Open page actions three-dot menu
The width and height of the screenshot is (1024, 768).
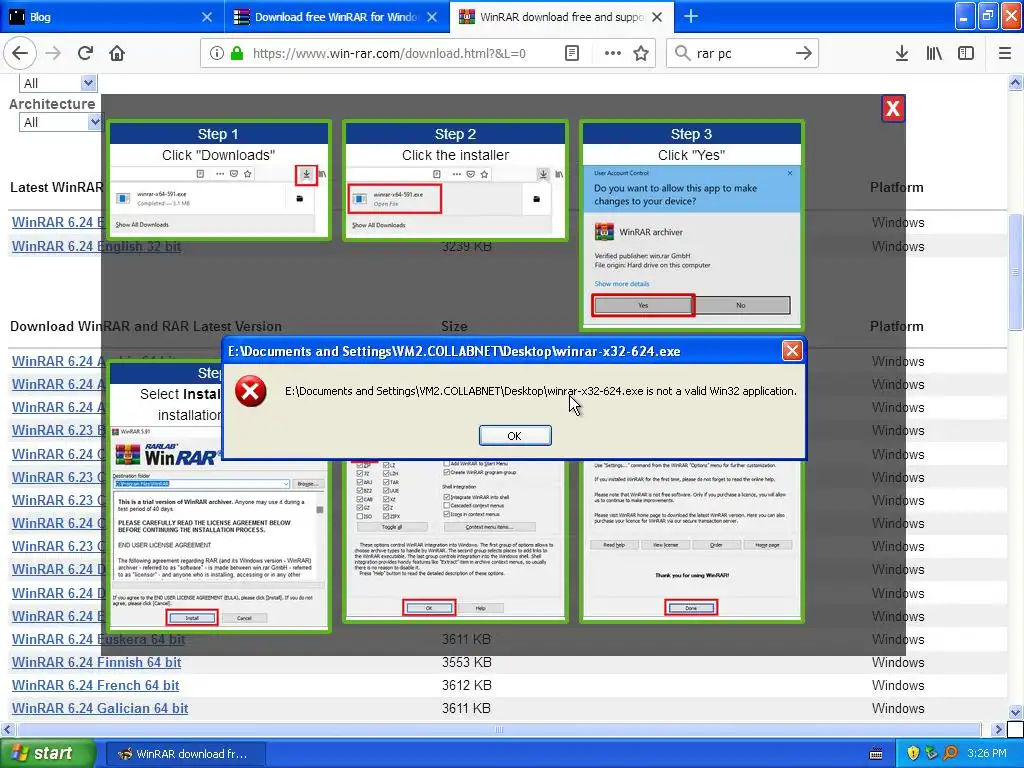coord(612,53)
